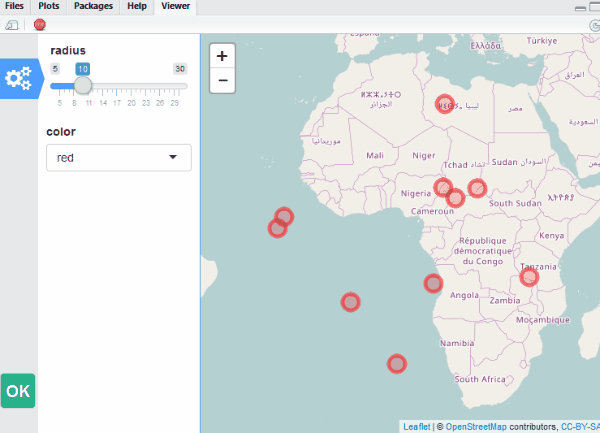Open the Leaflet attribution link
The image size is (600, 433).
tap(416, 426)
